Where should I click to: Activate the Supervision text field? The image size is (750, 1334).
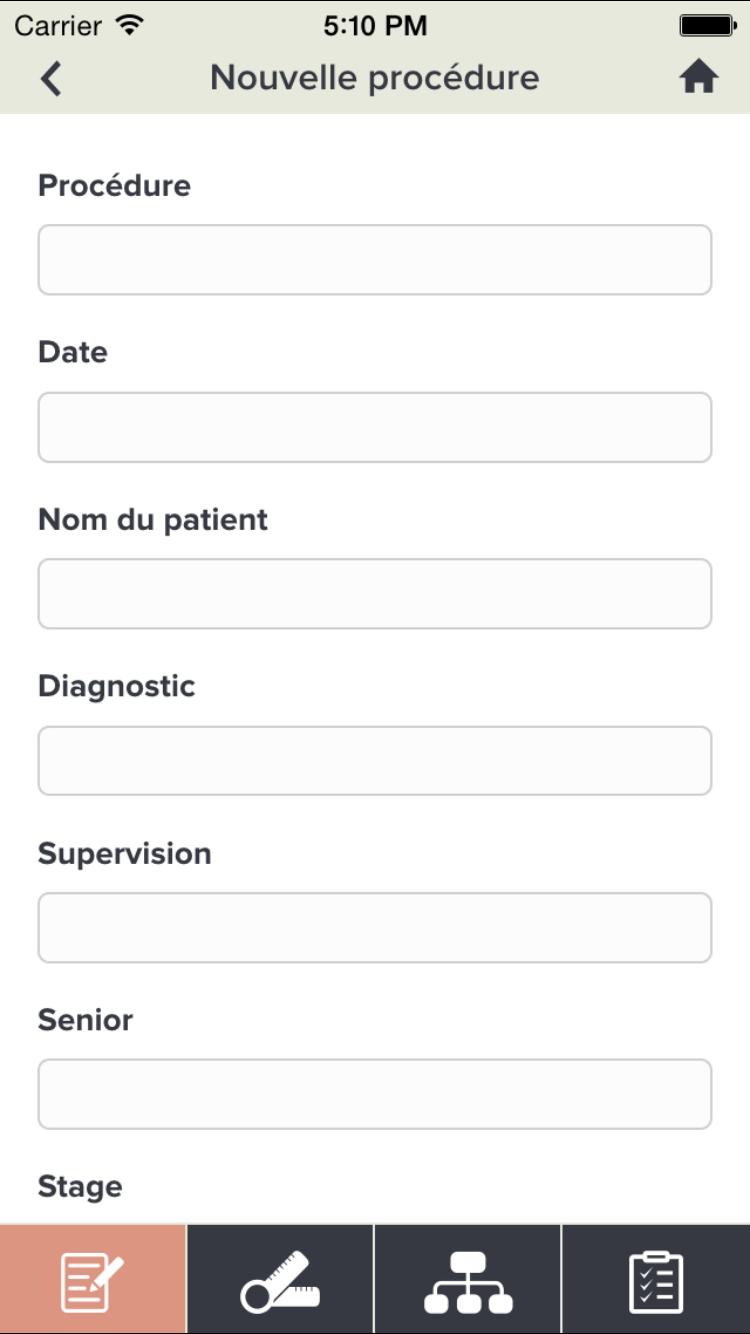(x=375, y=928)
